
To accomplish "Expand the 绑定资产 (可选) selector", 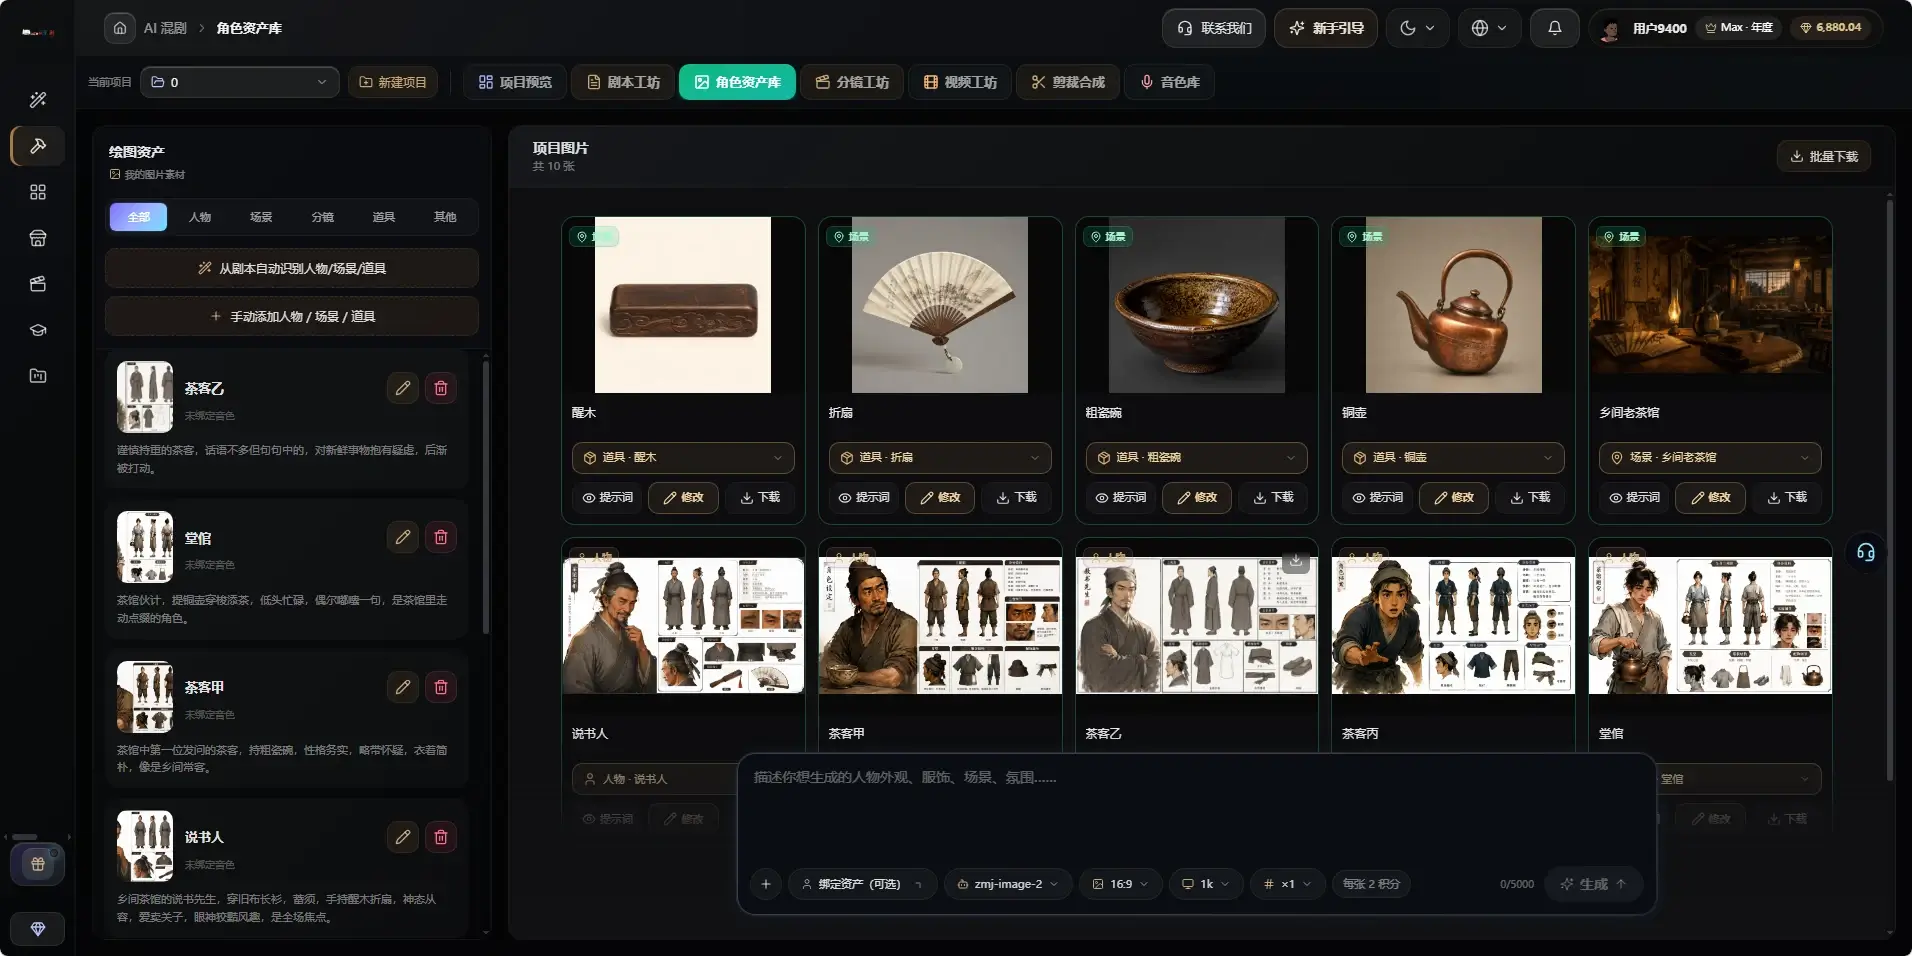I will coord(862,884).
